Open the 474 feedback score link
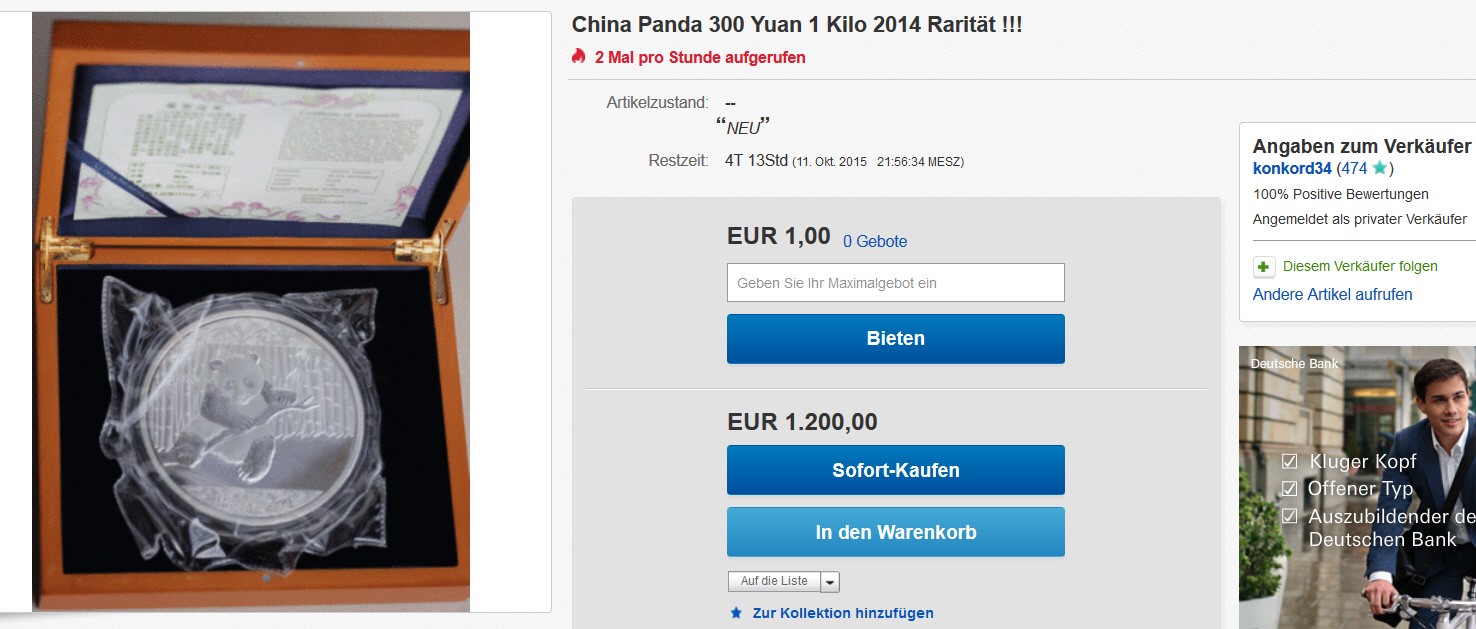1476x629 pixels. point(1354,168)
